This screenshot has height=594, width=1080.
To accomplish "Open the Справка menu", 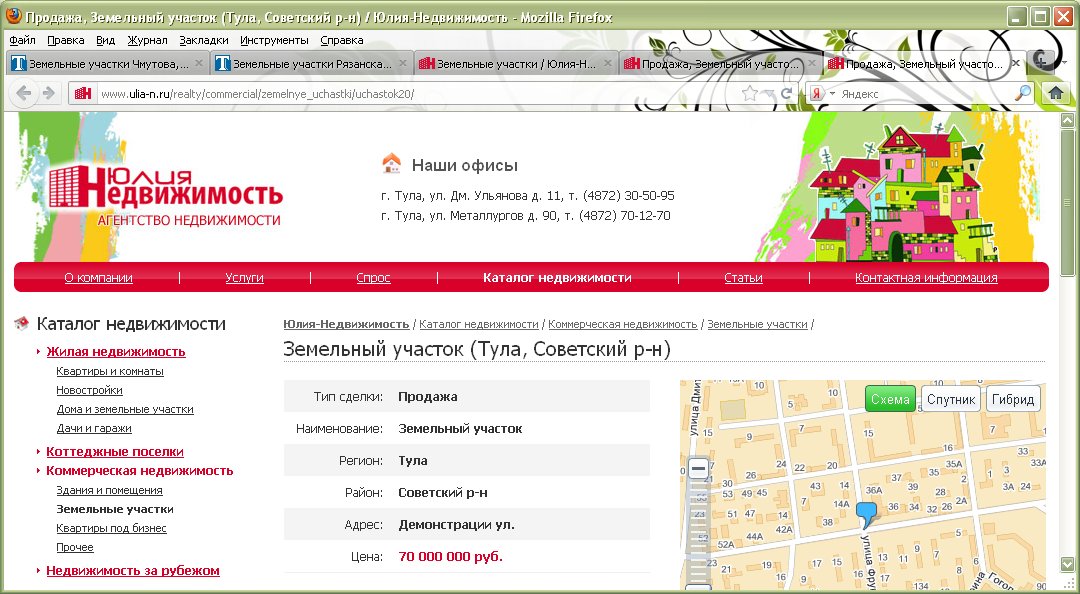I will click(x=342, y=40).
